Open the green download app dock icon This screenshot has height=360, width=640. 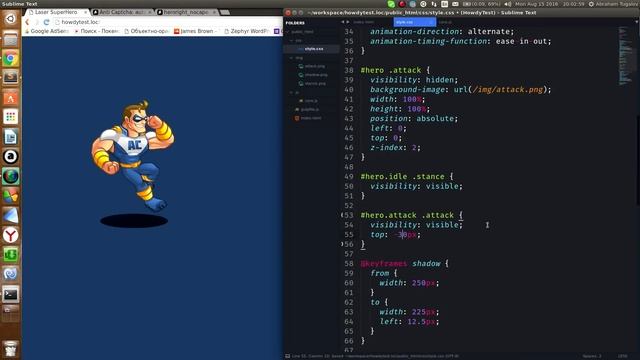pos(11,255)
